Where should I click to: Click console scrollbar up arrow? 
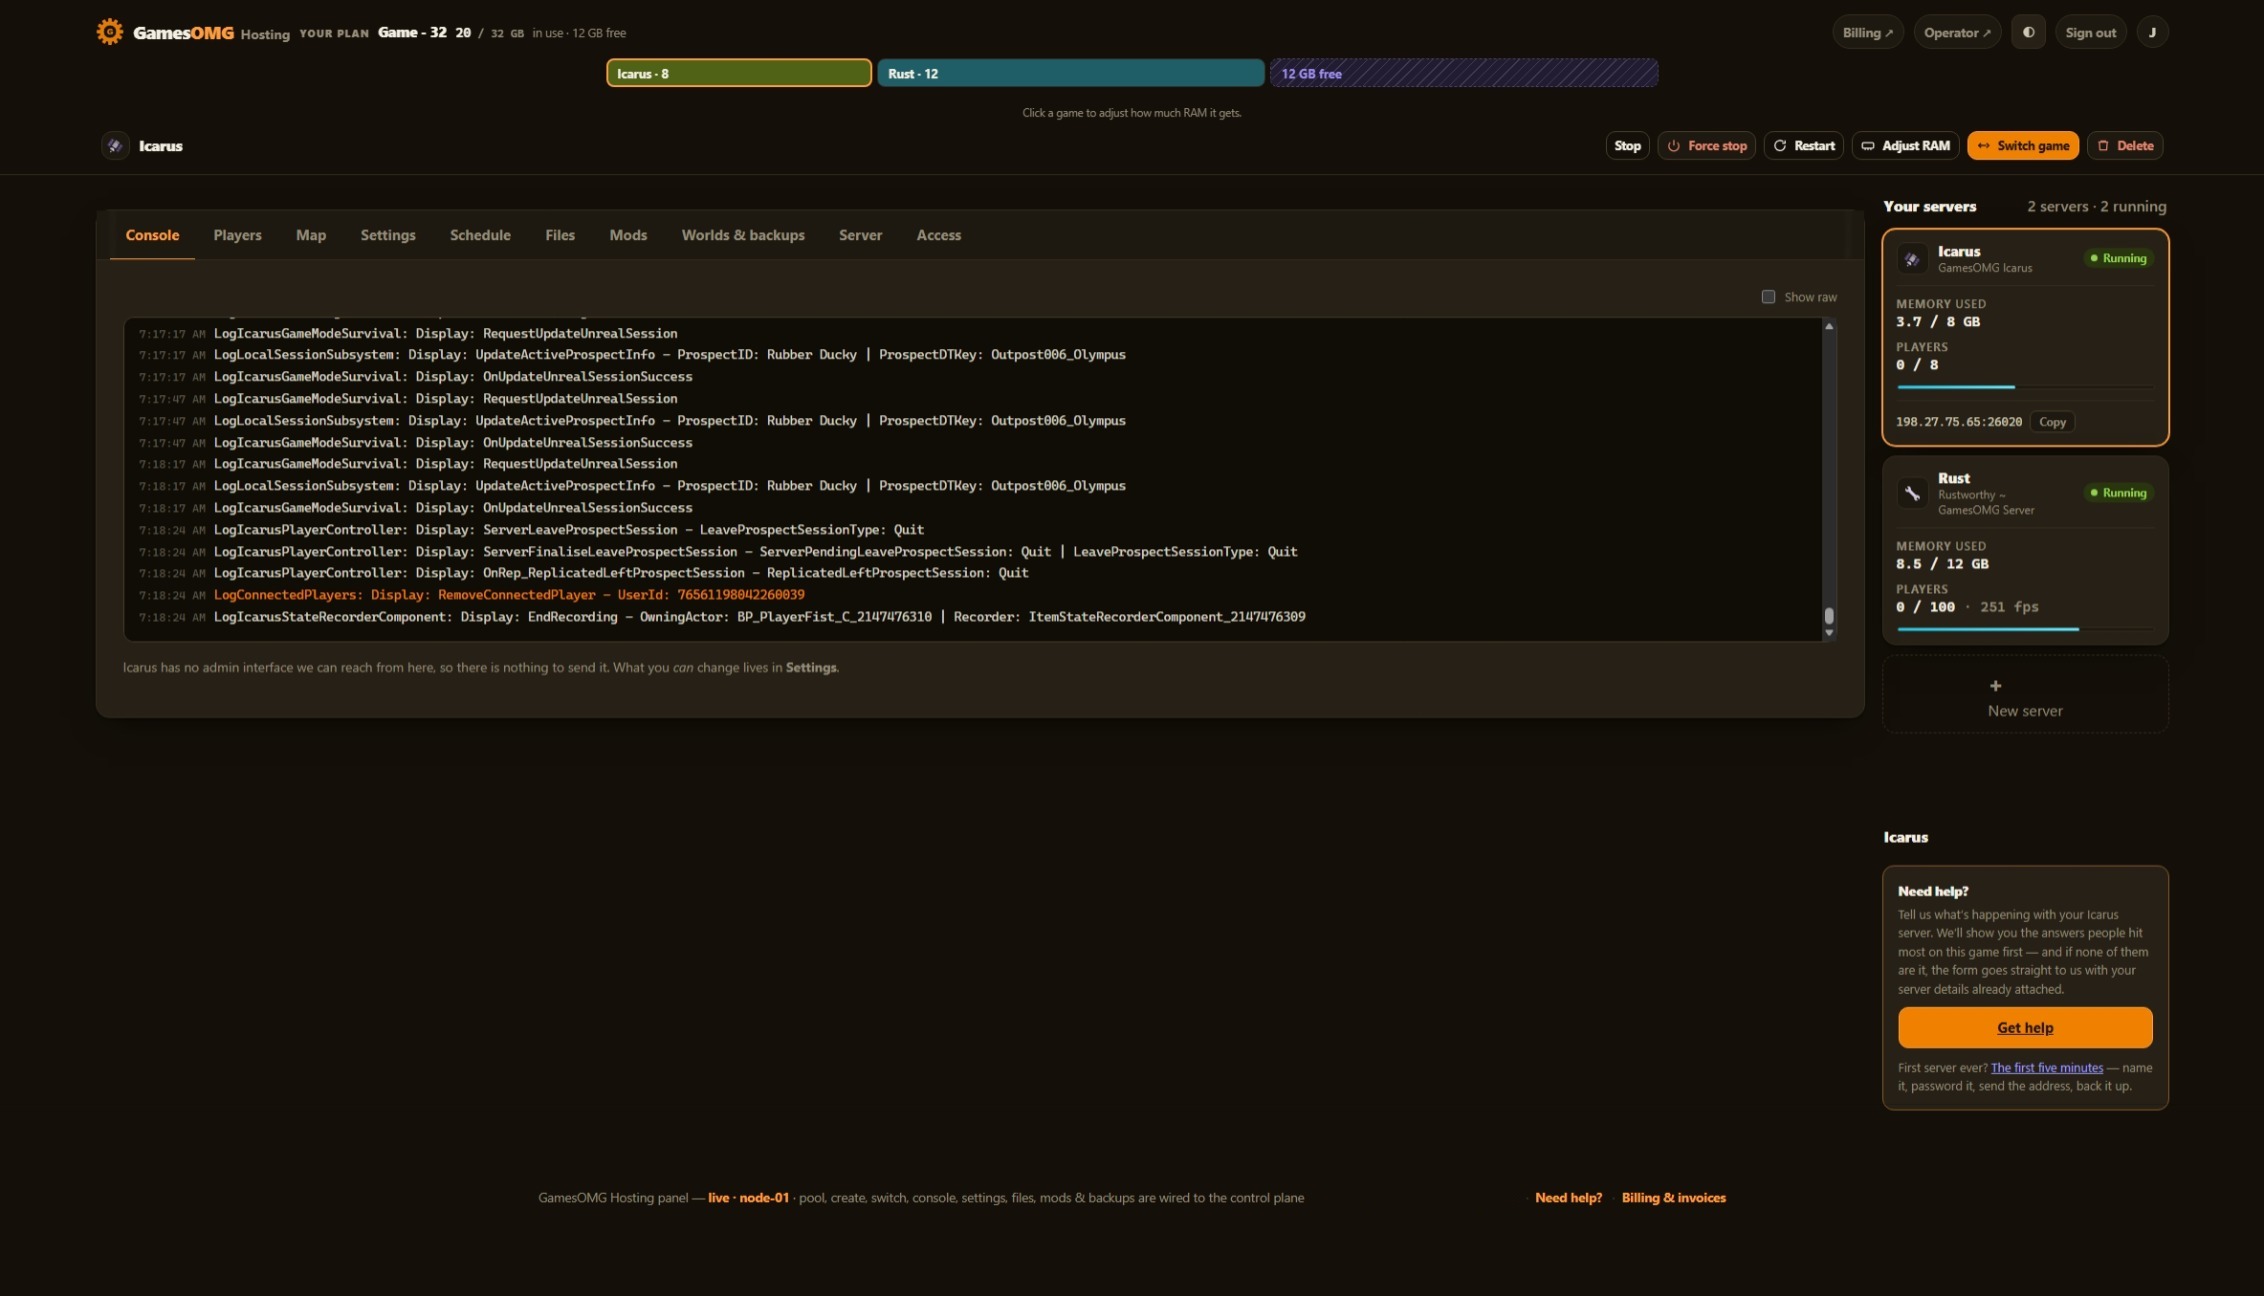(1829, 327)
